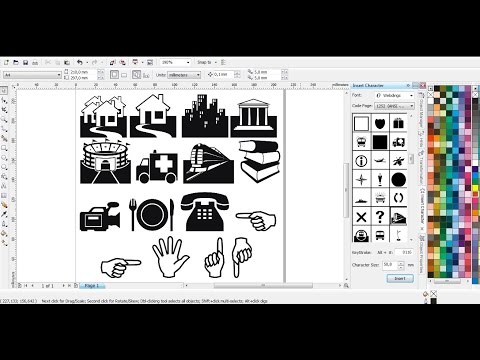Click the Paste icon in the toolbar
Screen dimensions: 480x360
tap(67, 62)
